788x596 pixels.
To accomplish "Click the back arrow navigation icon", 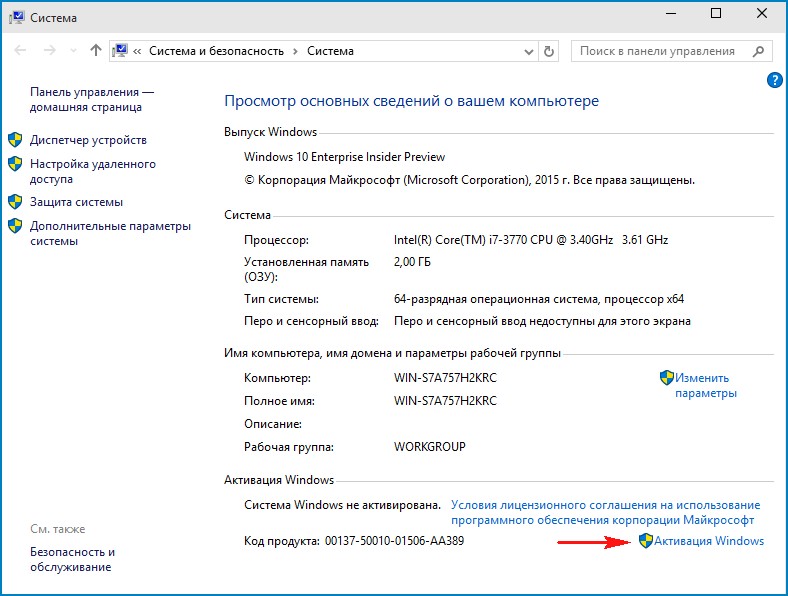I will click(x=21, y=50).
